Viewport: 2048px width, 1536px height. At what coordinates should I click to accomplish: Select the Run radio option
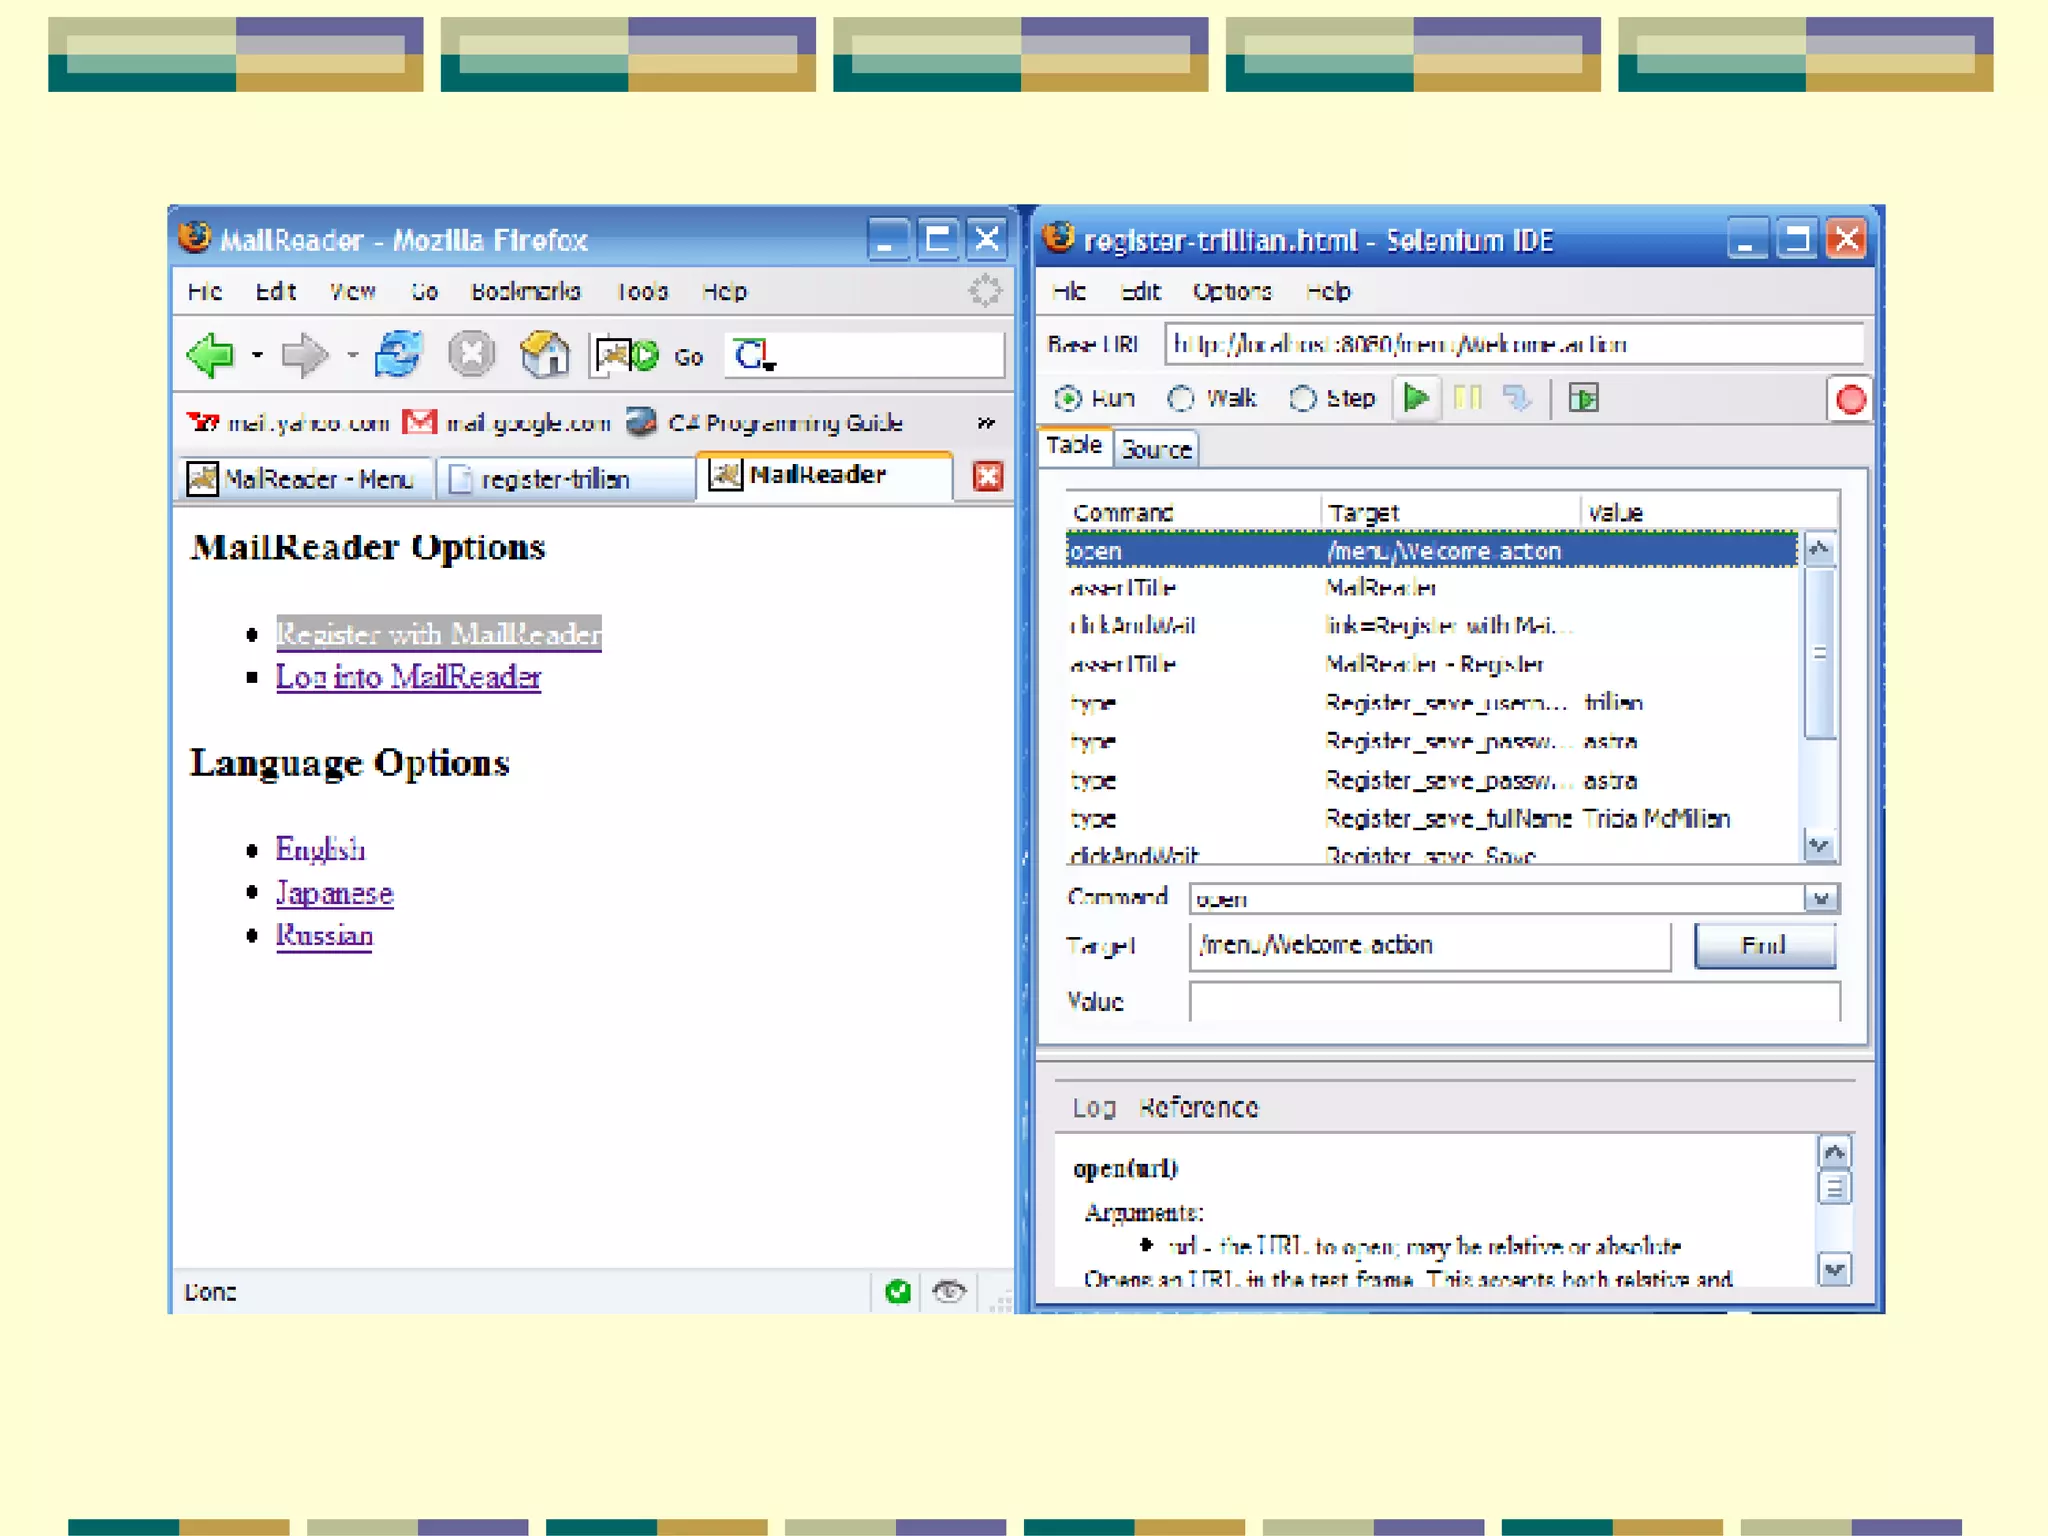(1068, 399)
